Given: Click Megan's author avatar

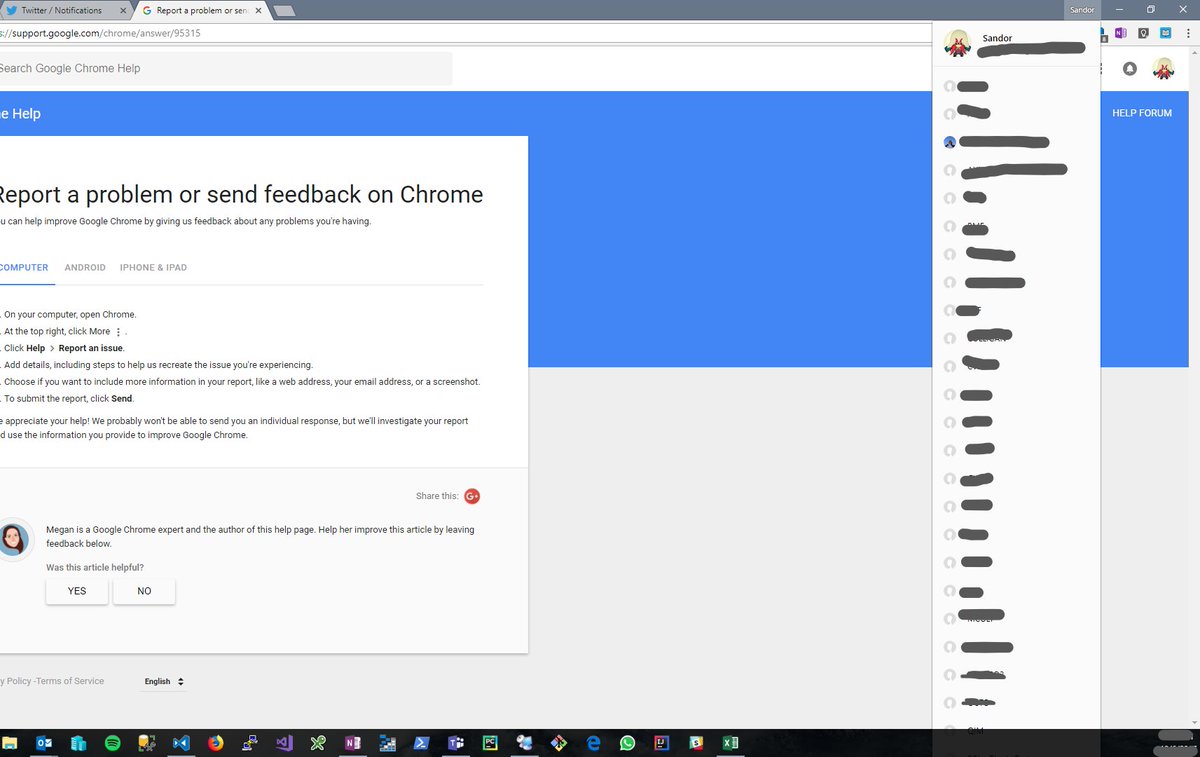Looking at the screenshot, I should pos(13,540).
